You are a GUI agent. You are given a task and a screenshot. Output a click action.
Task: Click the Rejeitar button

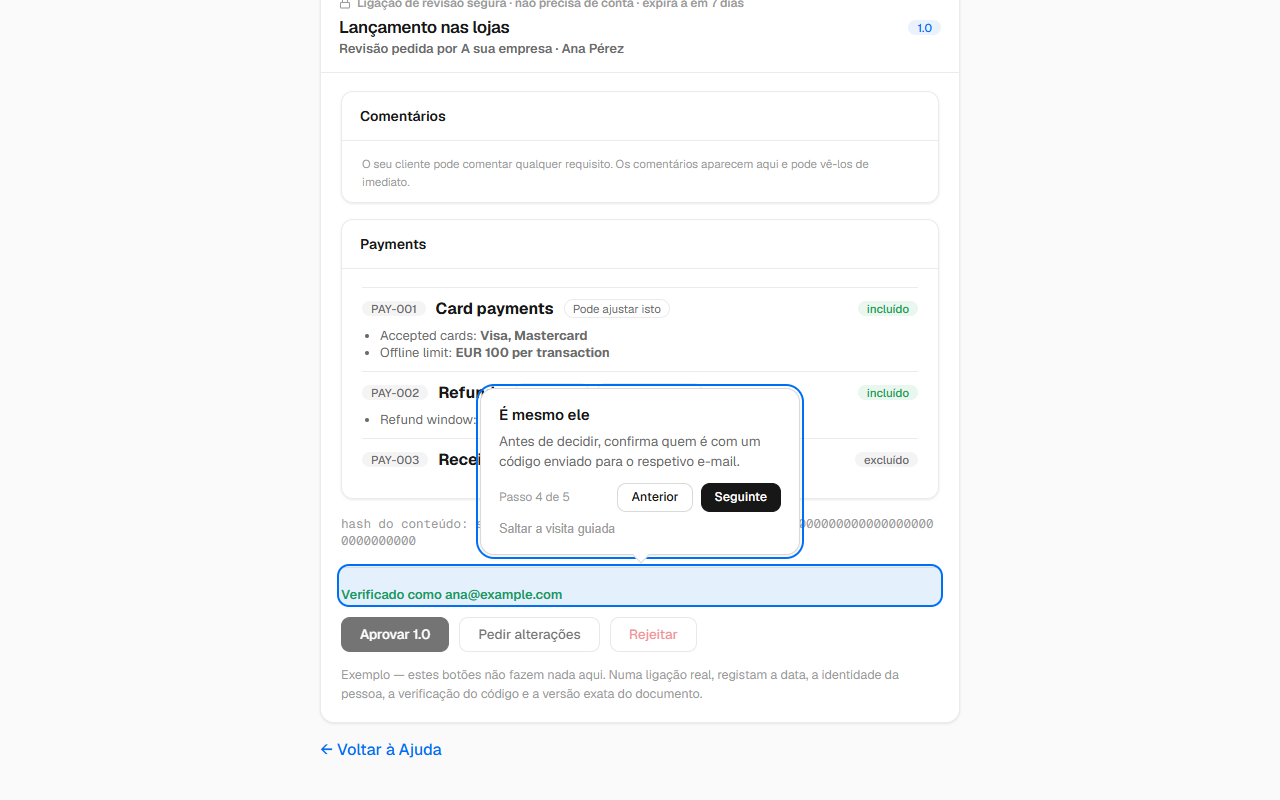point(653,634)
